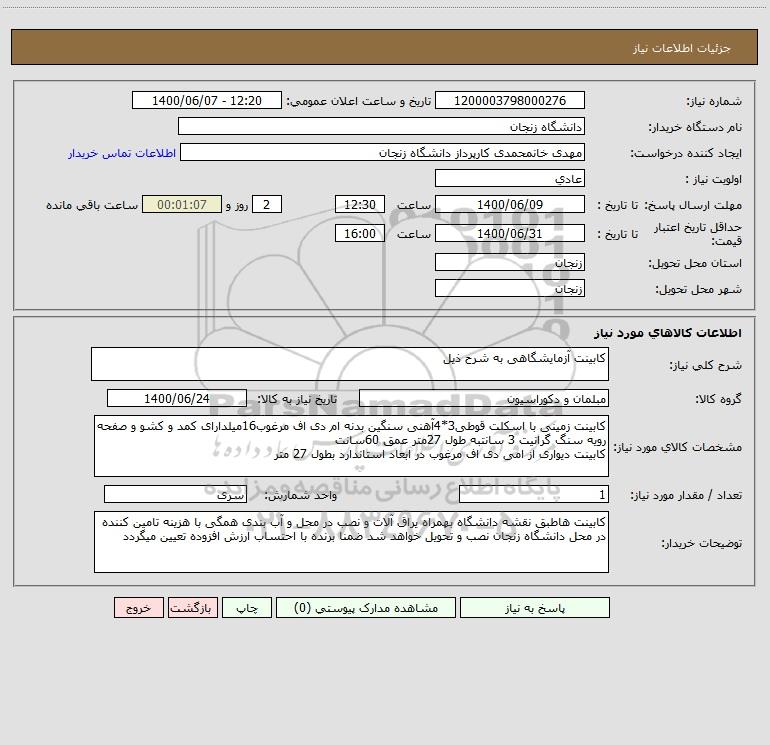Click response deadline date 1400/06/09

pyautogui.click(x=510, y=204)
